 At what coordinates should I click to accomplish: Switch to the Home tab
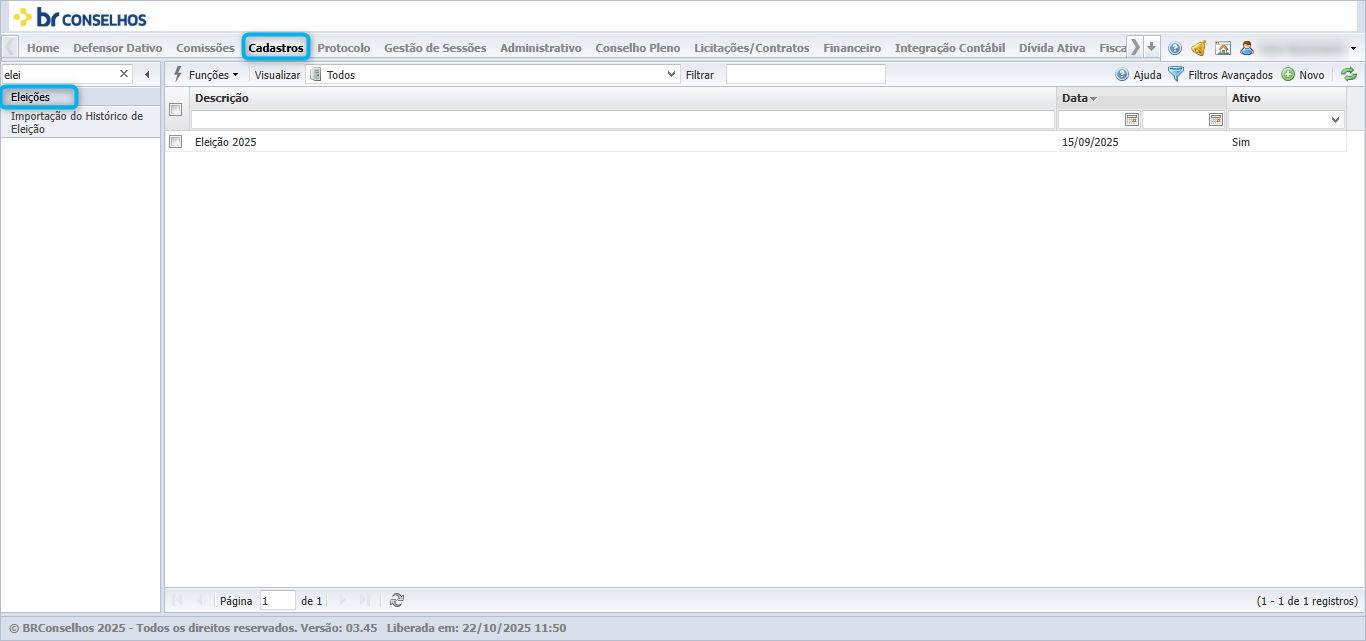43,48
